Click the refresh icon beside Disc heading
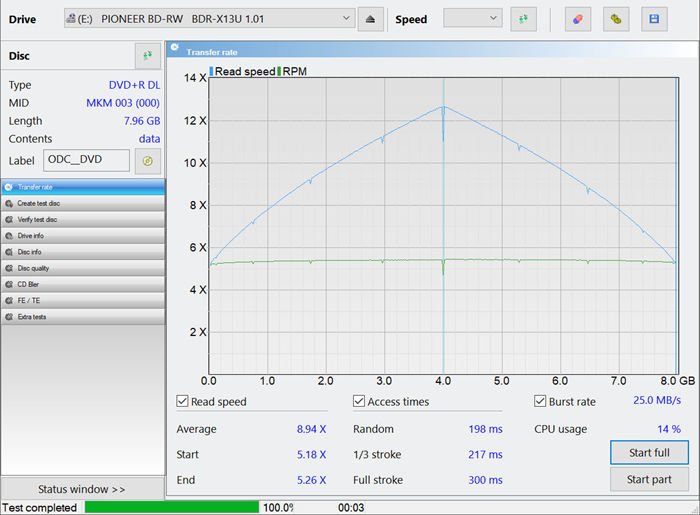 [148, 56]
